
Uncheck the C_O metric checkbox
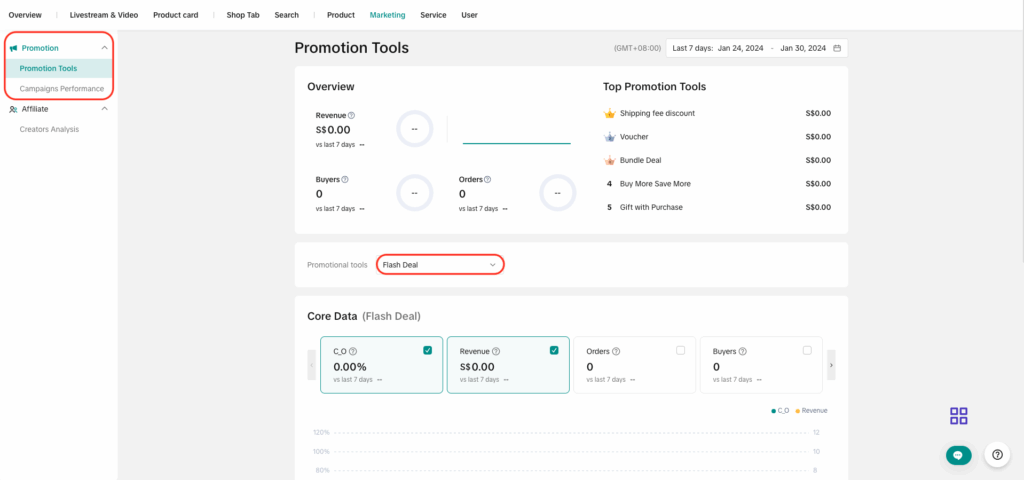click(x=428, y=350)
